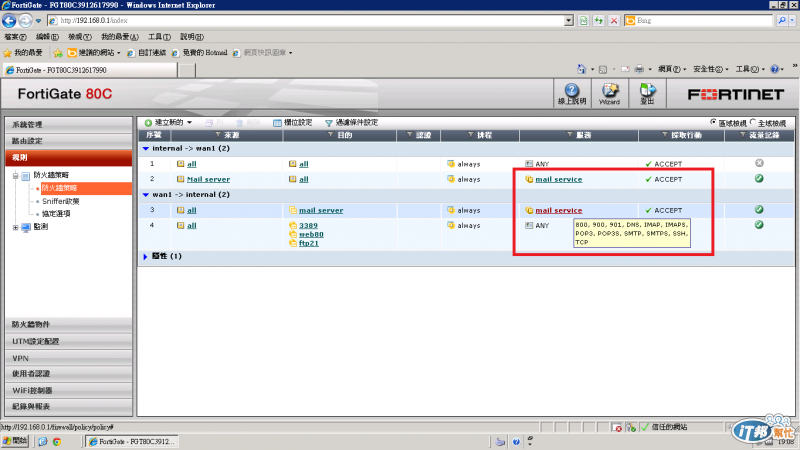Screen dimensions: 800x450
Task: Click the ANY service icon in policy 4
Action: (529, 225)
